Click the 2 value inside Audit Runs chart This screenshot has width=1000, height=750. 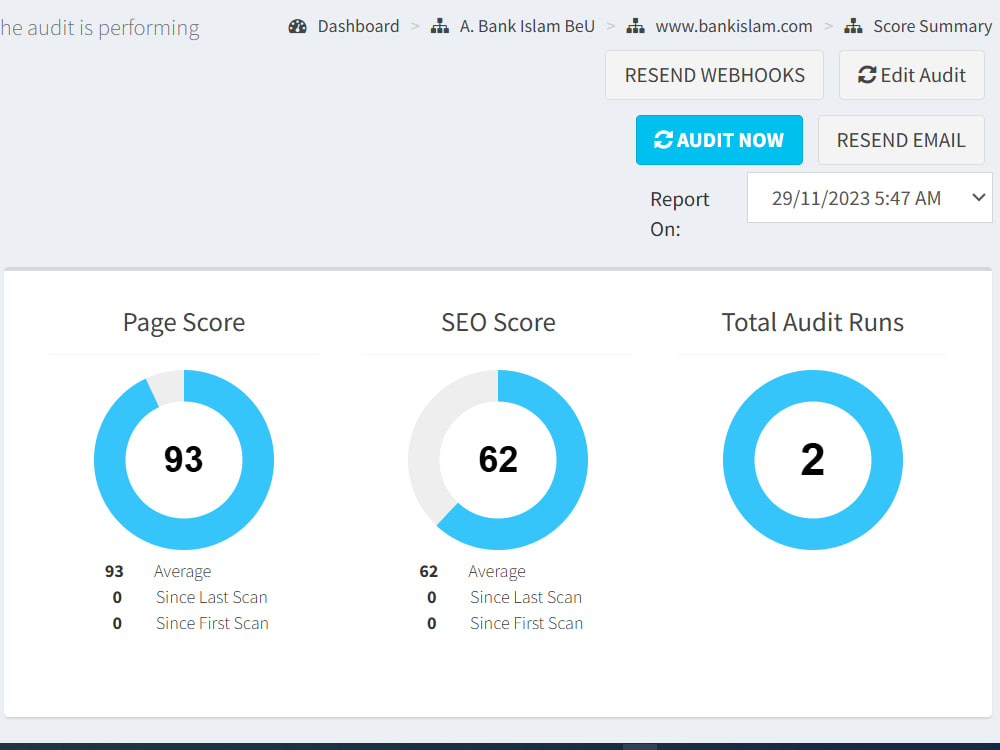812,459
